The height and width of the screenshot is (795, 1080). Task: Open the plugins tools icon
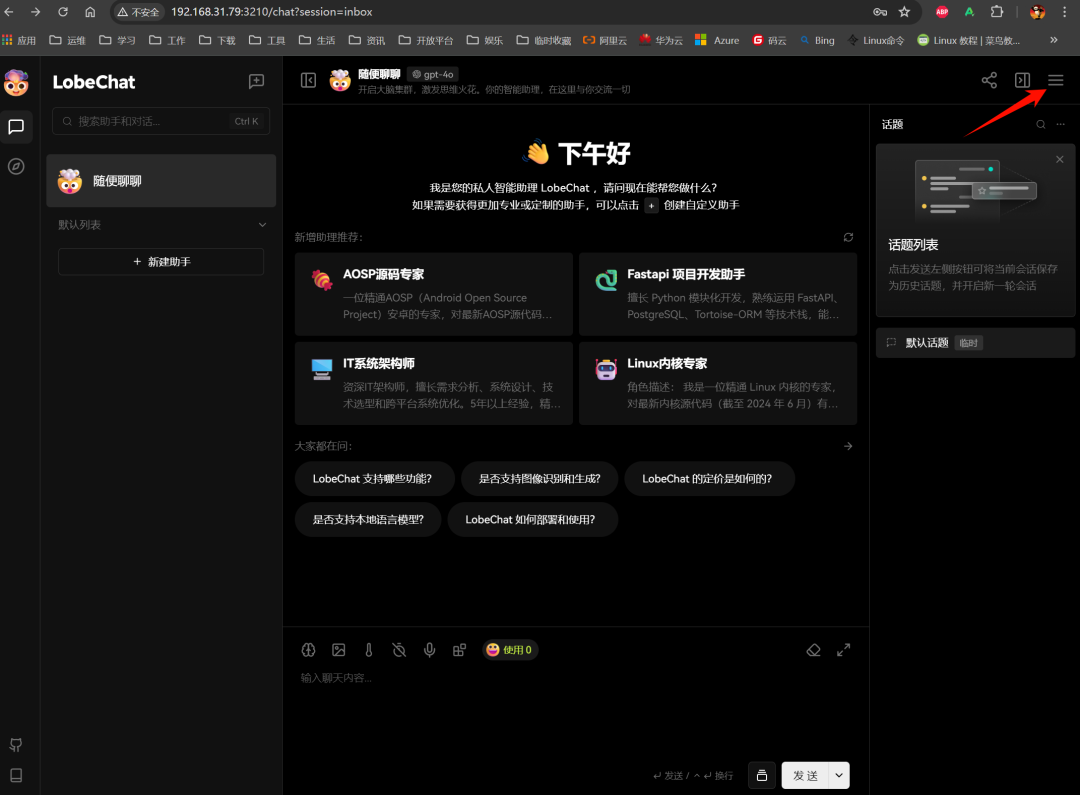[x=459, y=650]
